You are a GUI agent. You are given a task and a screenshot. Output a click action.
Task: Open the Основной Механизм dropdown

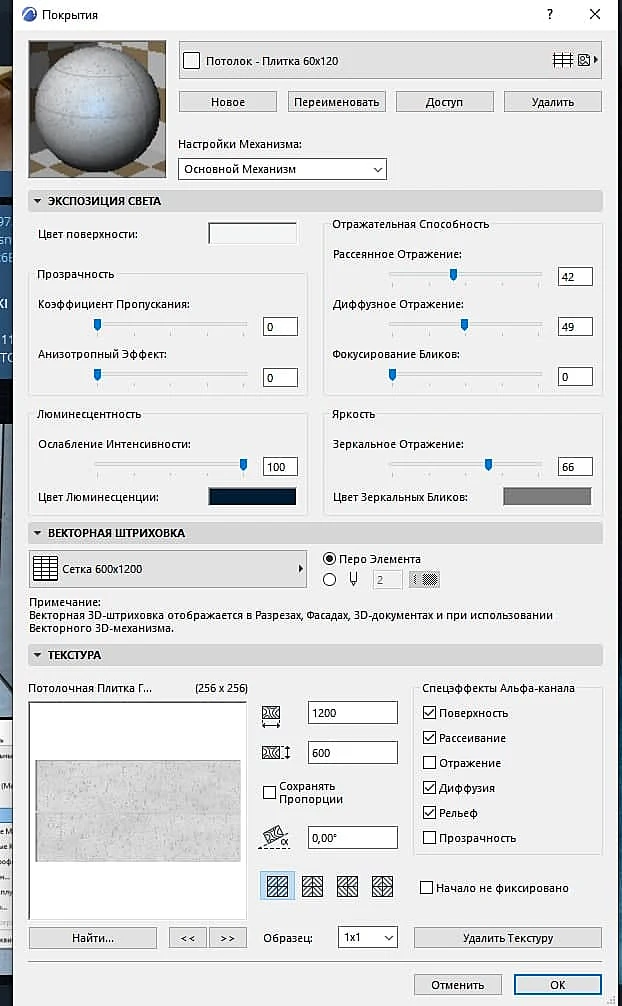point(282,169)
